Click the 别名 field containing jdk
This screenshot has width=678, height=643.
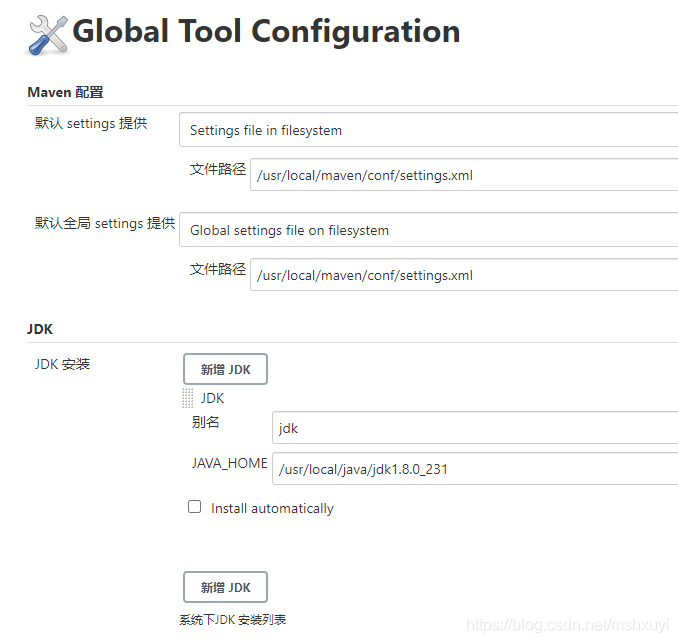pos(475,428)
